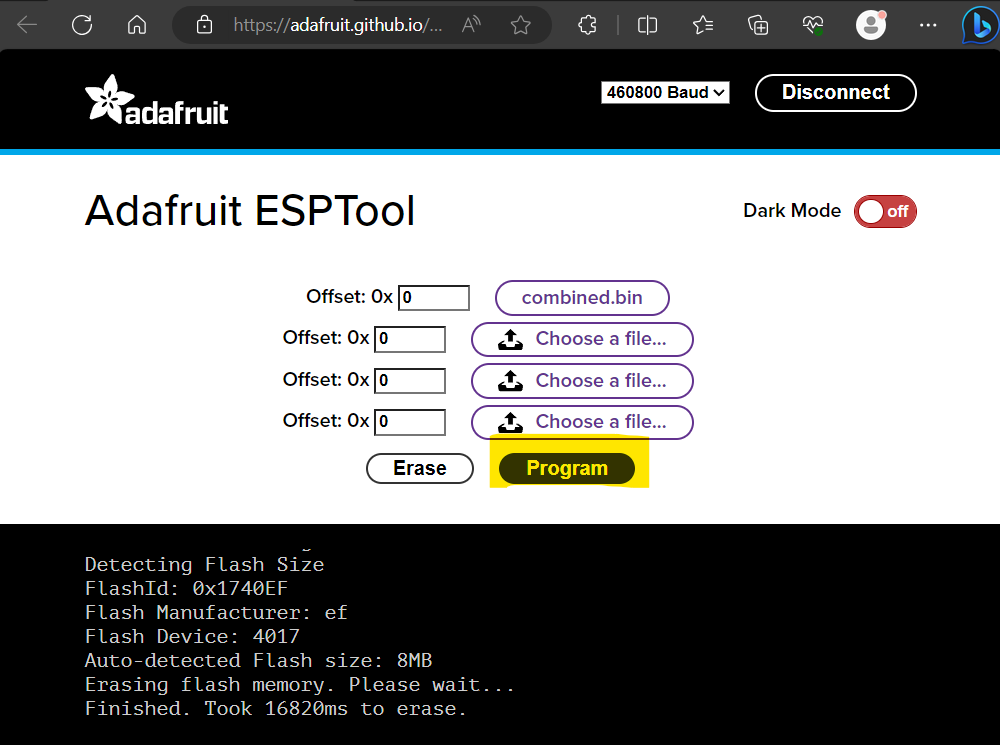Click the adafruit.github.io address bar URL
The height and width of the screenshot is (748, 1000).
[x=337, y=25]
